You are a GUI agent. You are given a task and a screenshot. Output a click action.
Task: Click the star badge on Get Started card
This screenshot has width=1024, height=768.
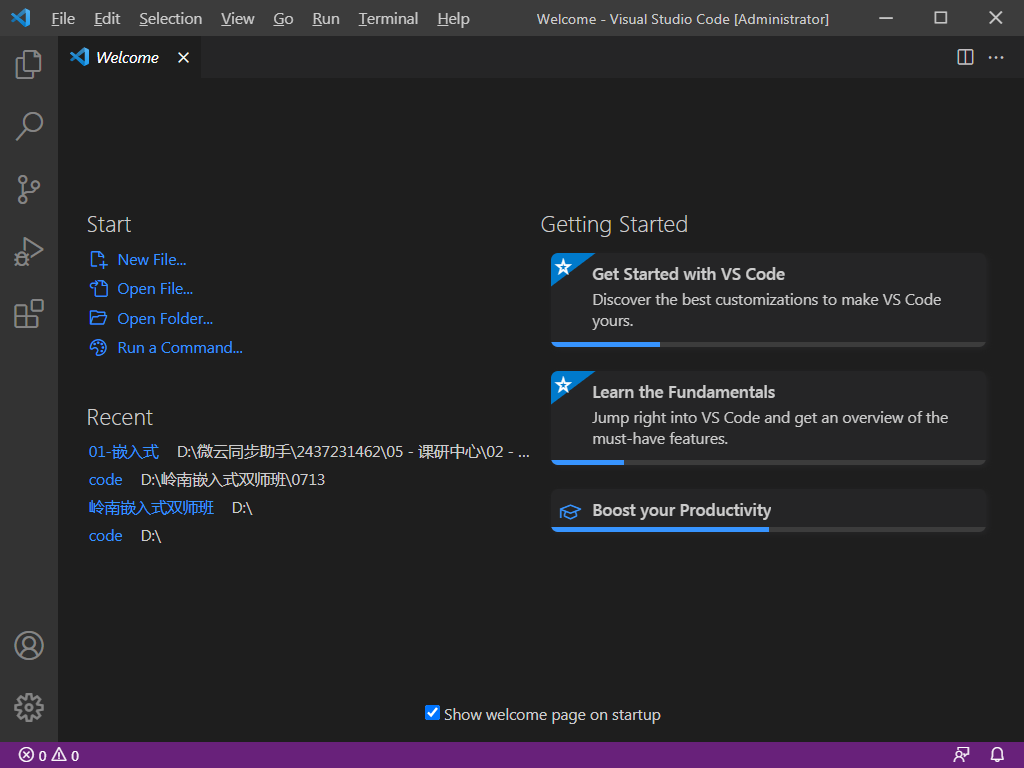(x=564, y=266)
